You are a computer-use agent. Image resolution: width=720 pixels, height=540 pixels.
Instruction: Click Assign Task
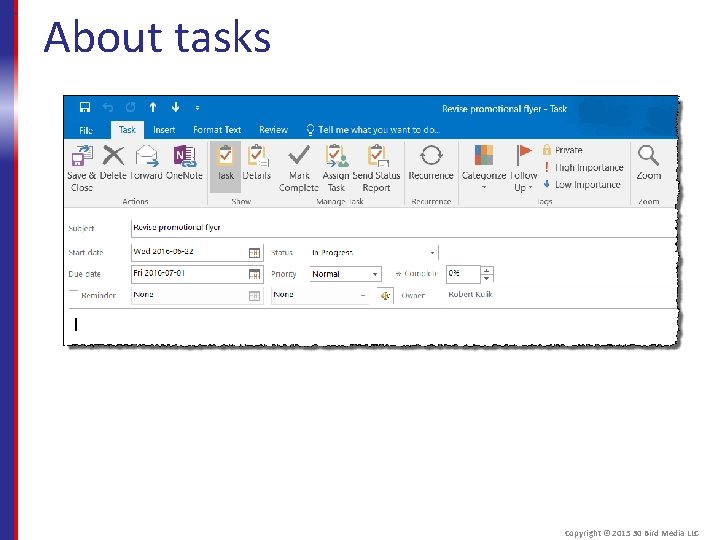[336, 168]
